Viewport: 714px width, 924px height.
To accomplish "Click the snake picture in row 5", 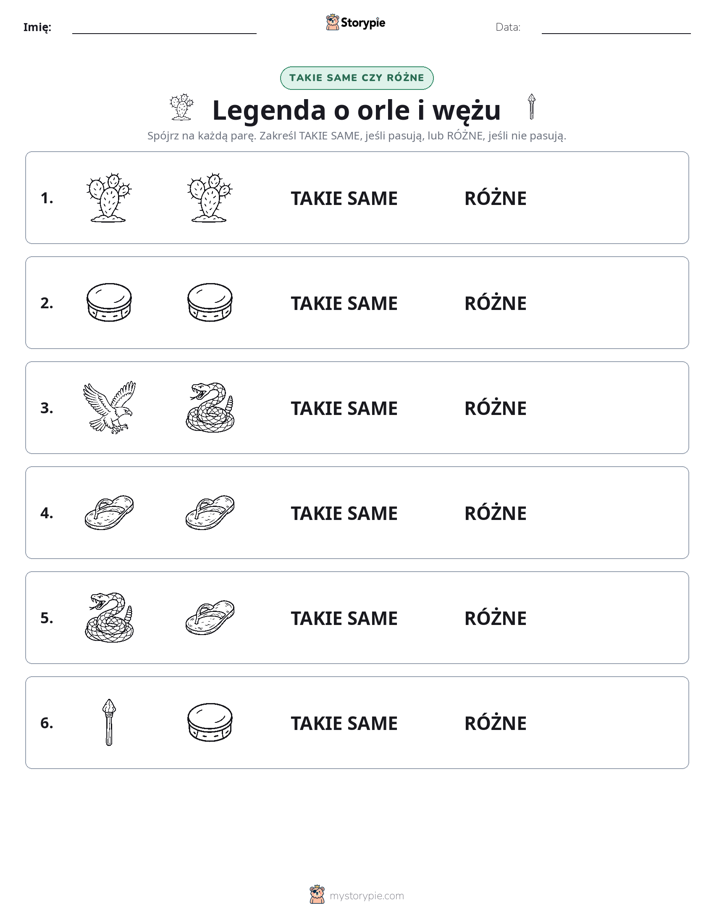I will (x=109, y=618).
